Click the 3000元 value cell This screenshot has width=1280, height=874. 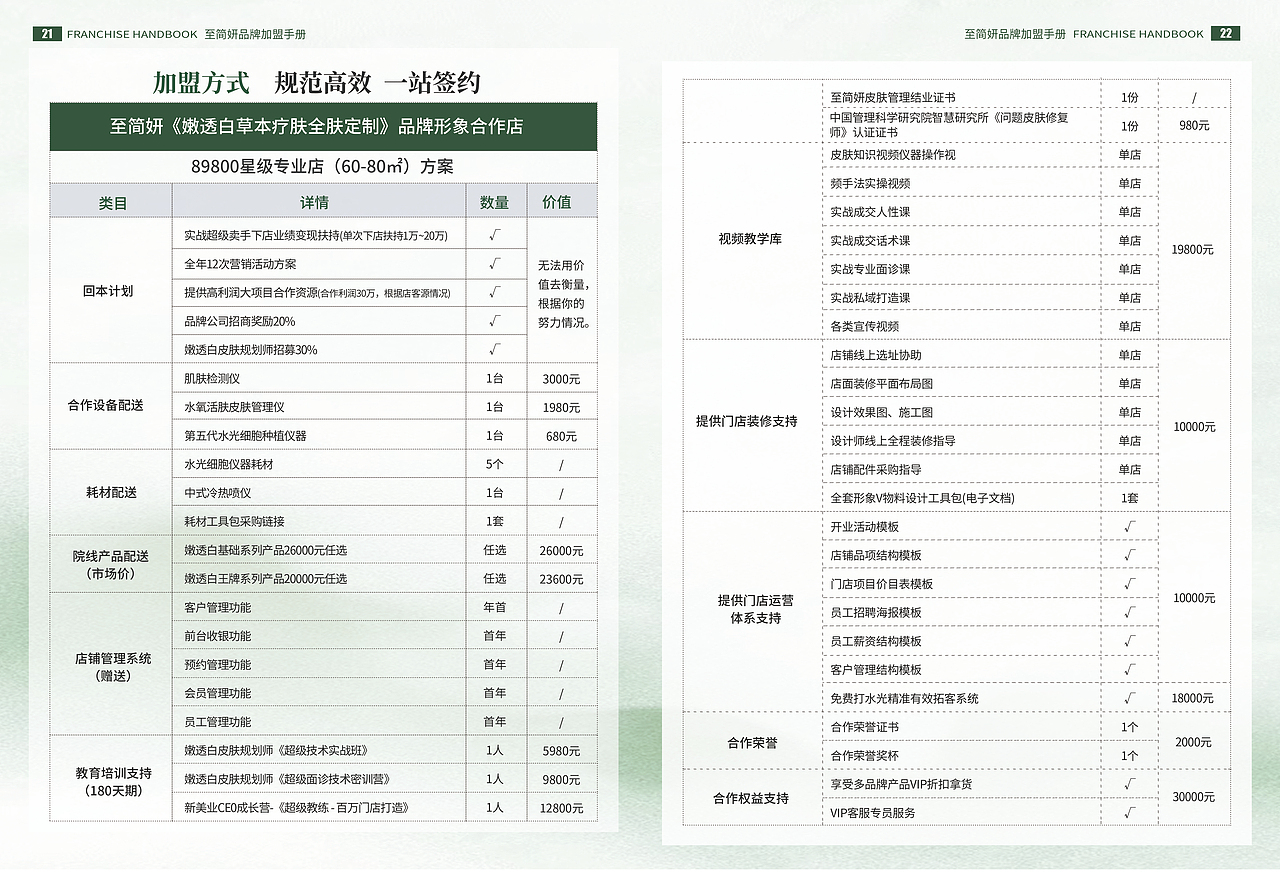[x=562, y=379]
